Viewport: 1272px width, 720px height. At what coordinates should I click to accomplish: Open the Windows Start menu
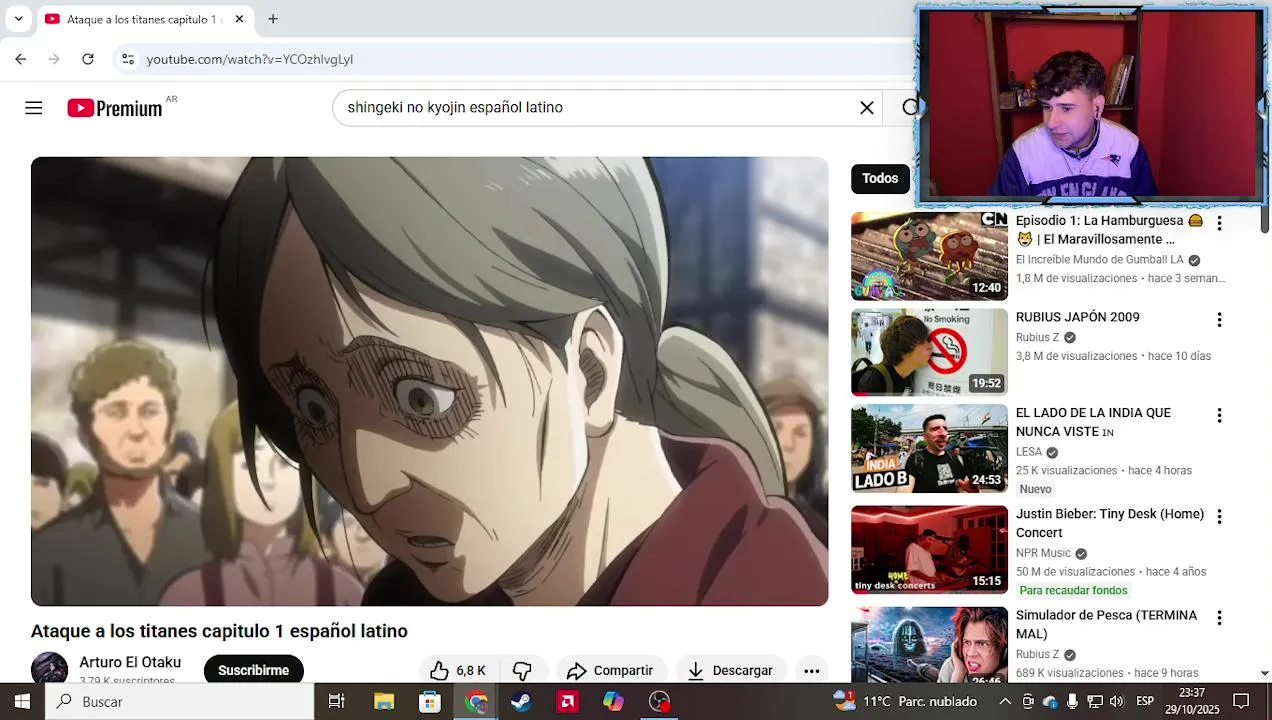22,701
